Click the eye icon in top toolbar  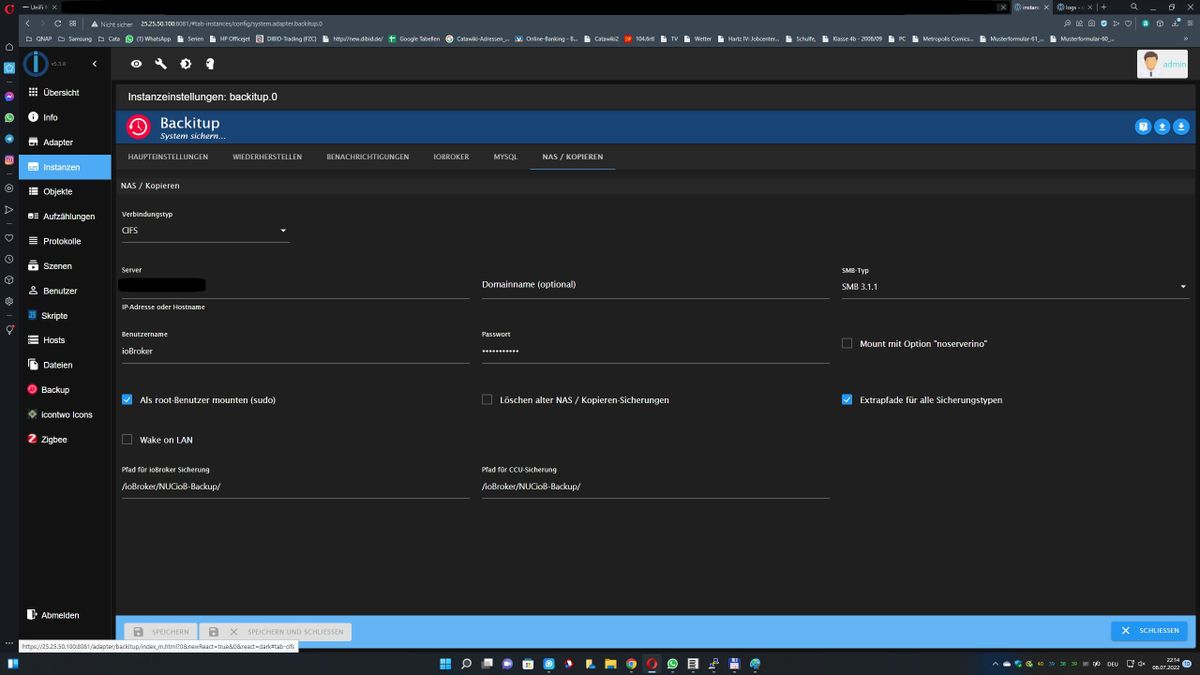point(136,64)
